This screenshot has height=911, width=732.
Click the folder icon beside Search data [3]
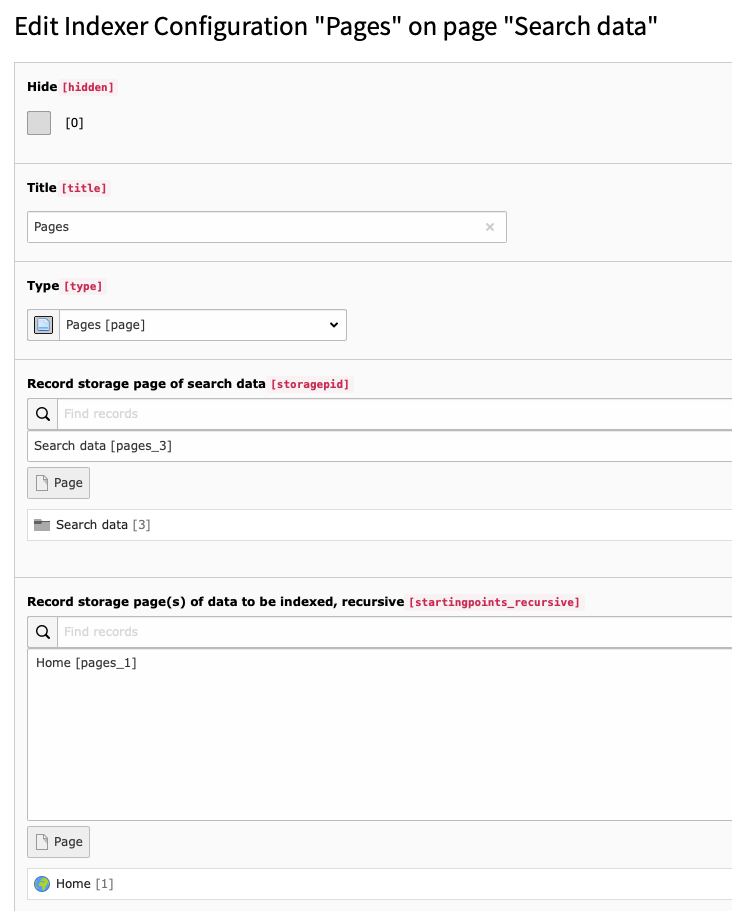(x=43, y=524)
